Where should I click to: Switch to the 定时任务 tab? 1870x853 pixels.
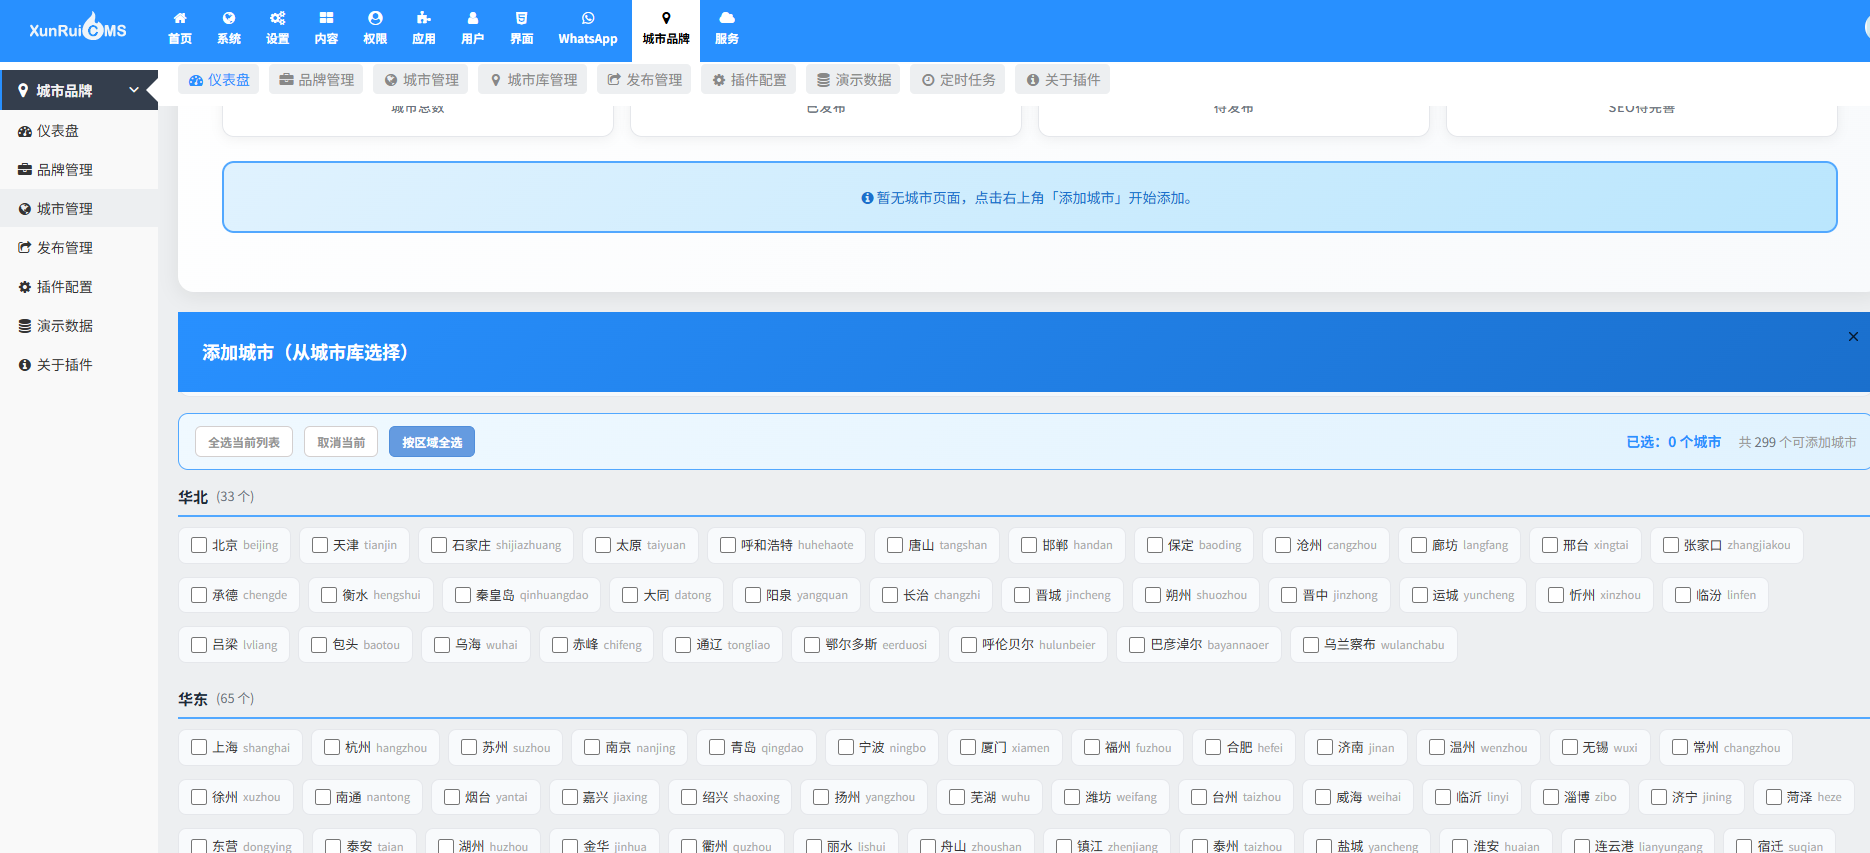pyautogui.click(x=958, y=80)
